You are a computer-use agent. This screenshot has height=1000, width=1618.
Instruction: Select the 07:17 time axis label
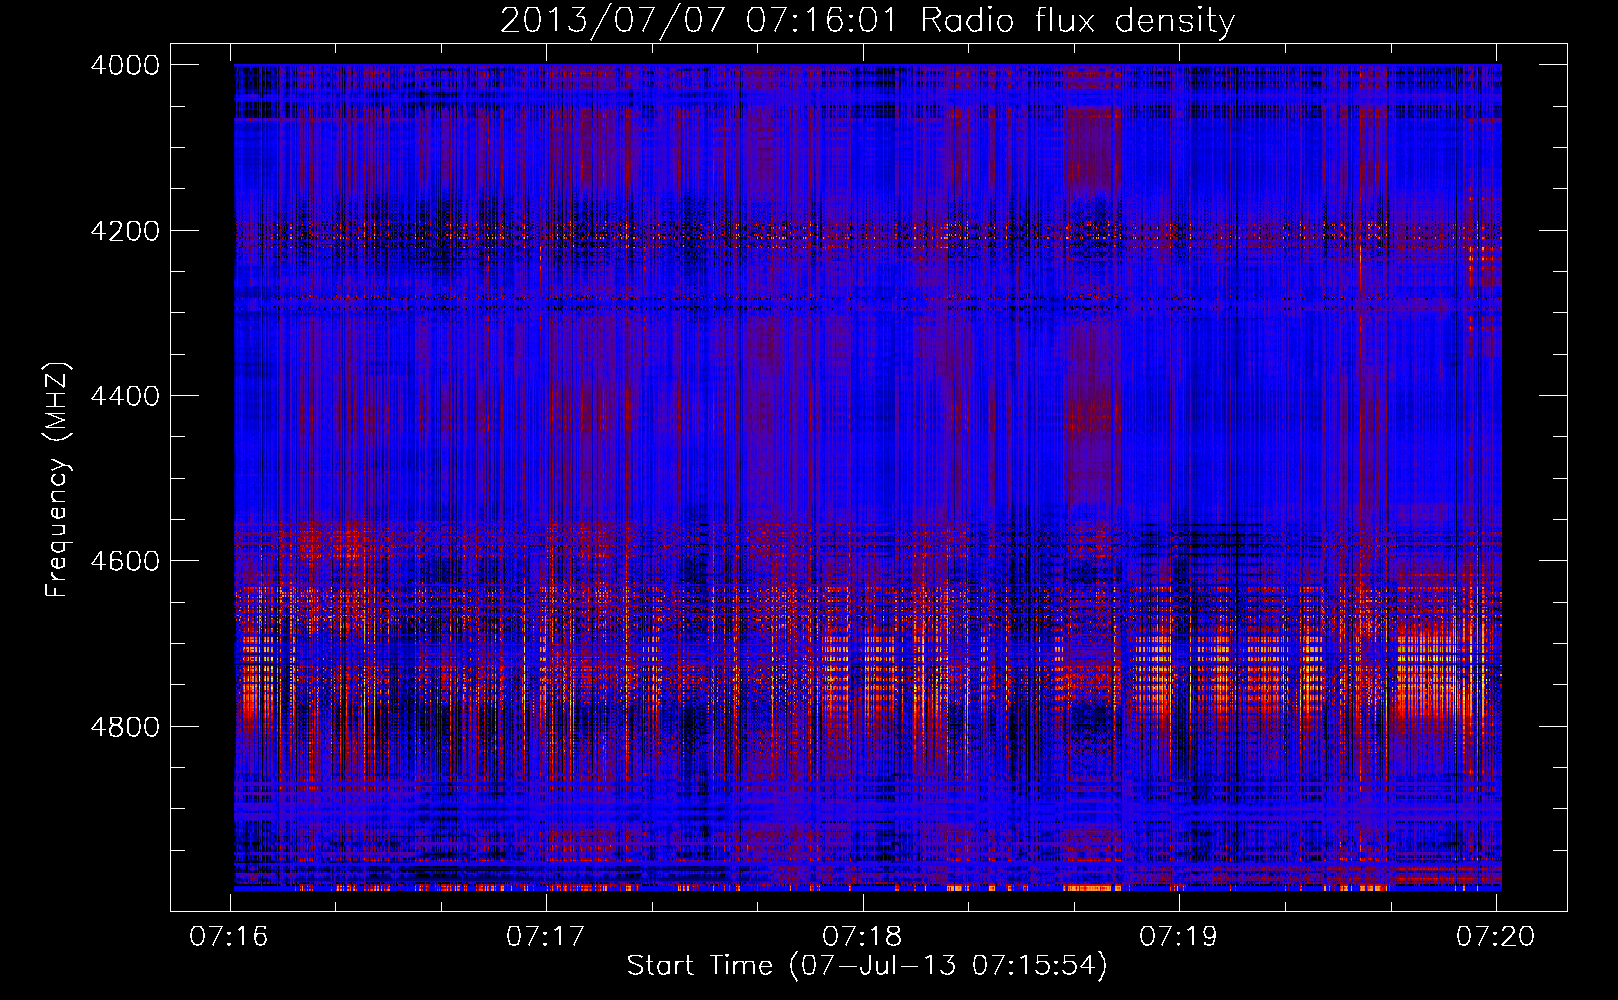pos(545,936)
